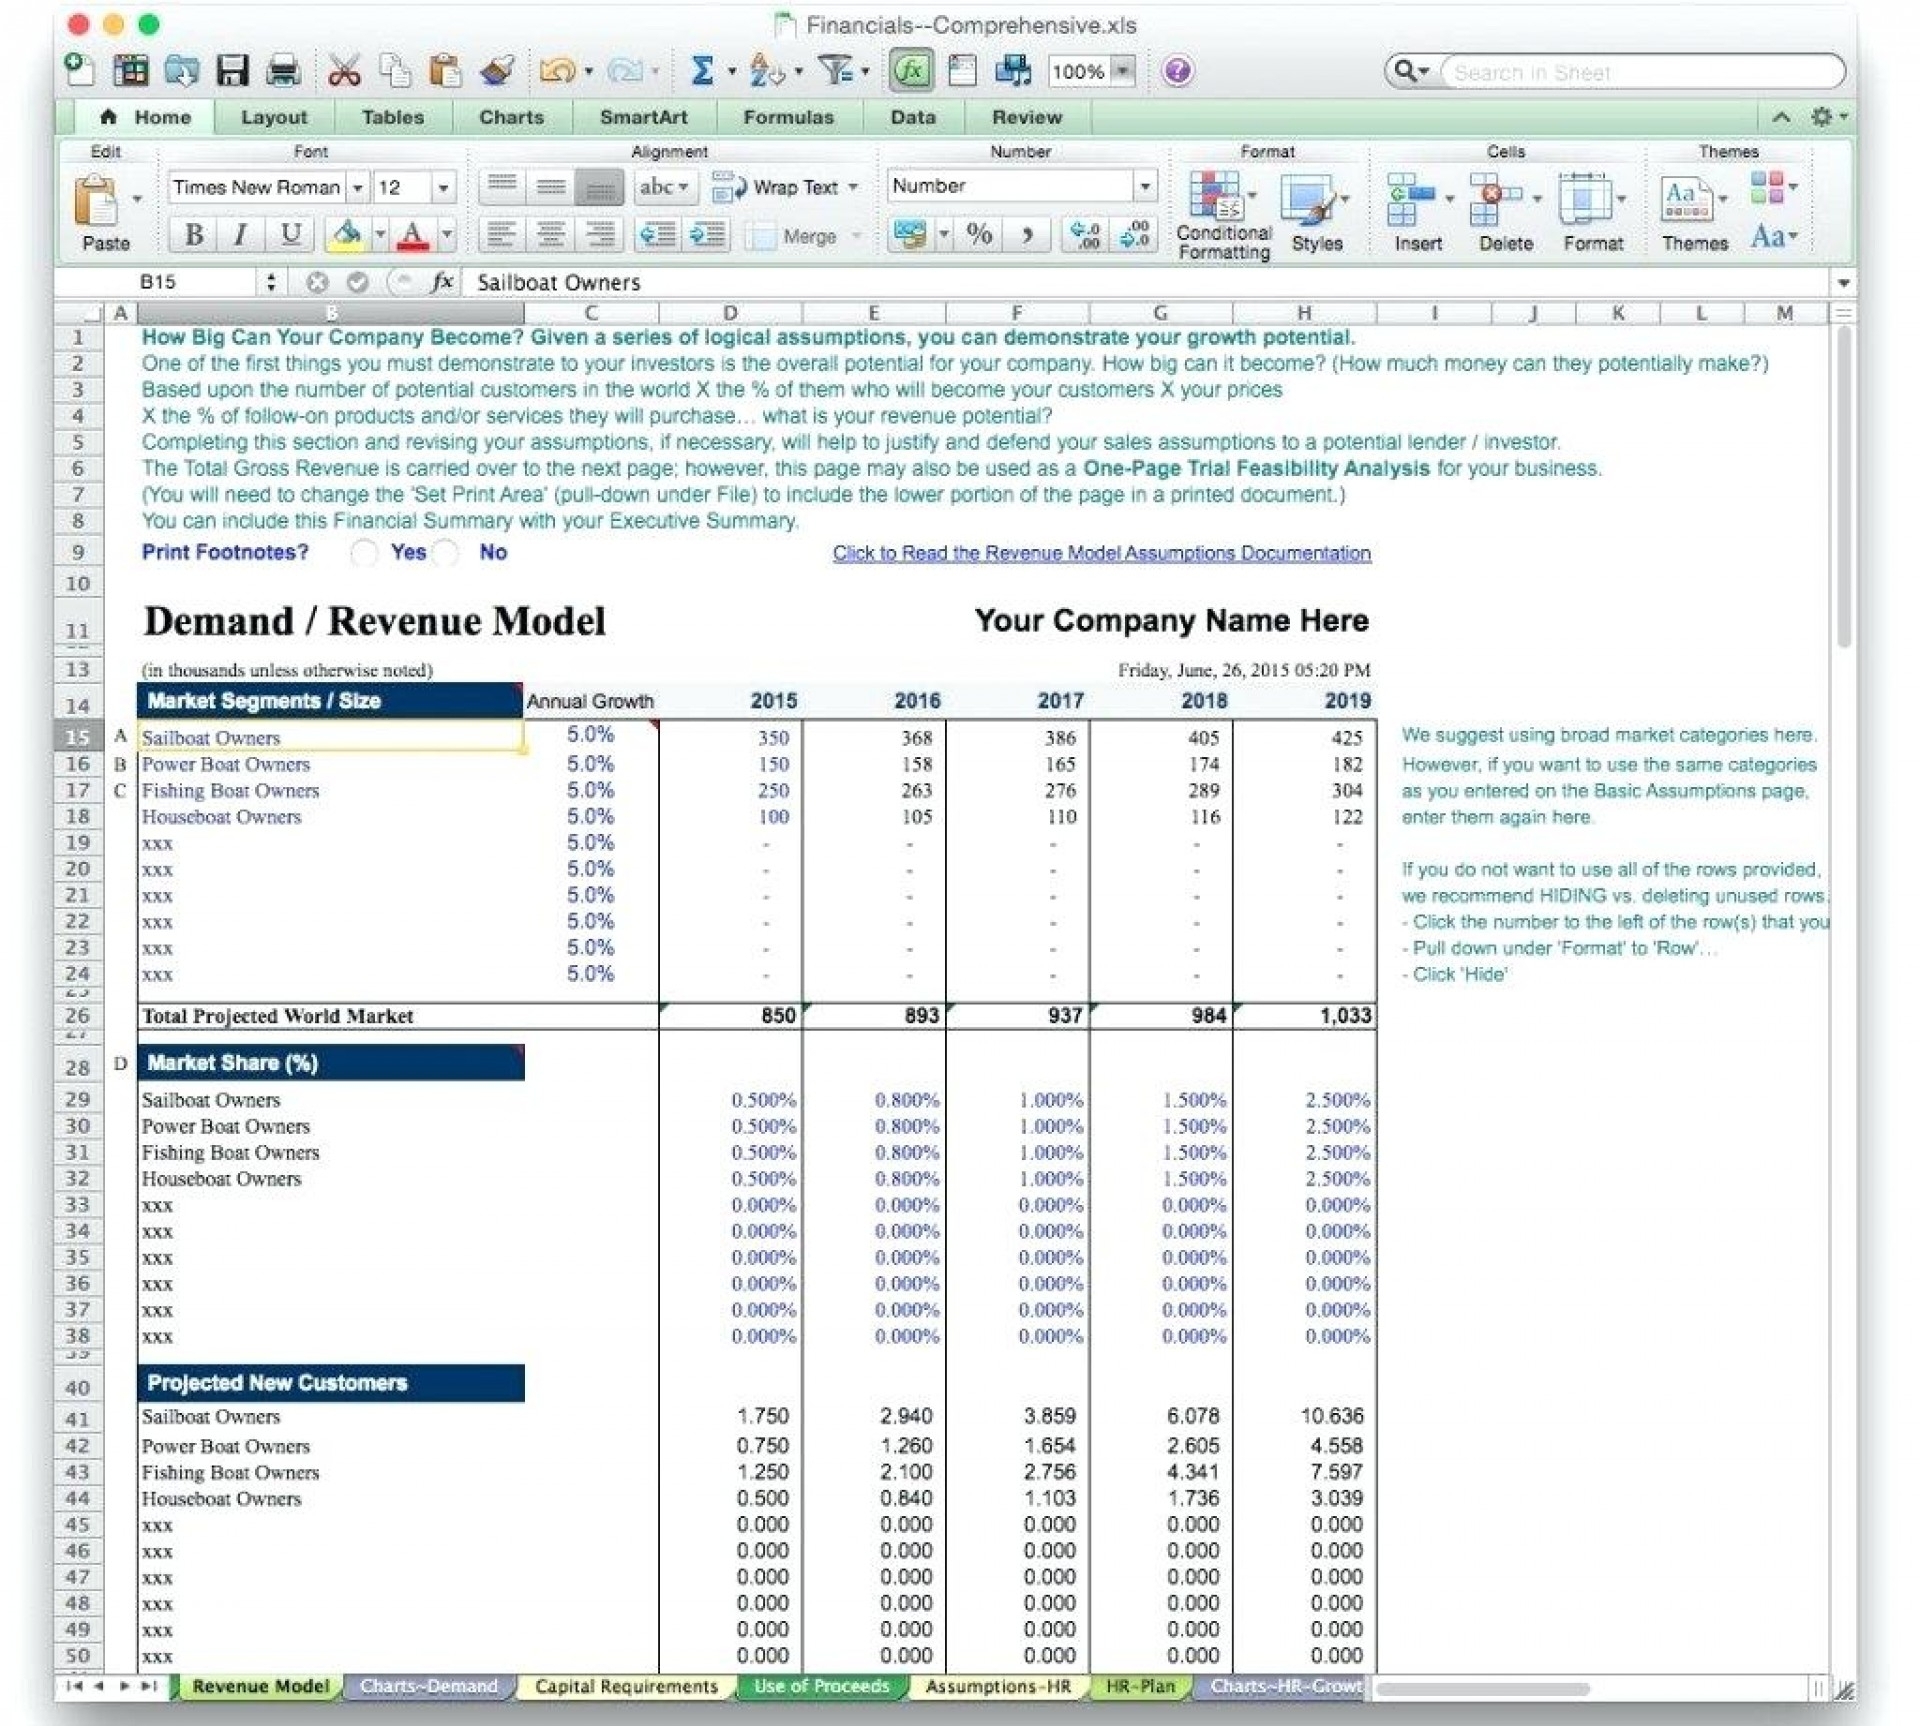Switch to the Formulas ribbon tab
Image resolution: width=1920 pixels, height=1726 pixels.
[788, 117]
